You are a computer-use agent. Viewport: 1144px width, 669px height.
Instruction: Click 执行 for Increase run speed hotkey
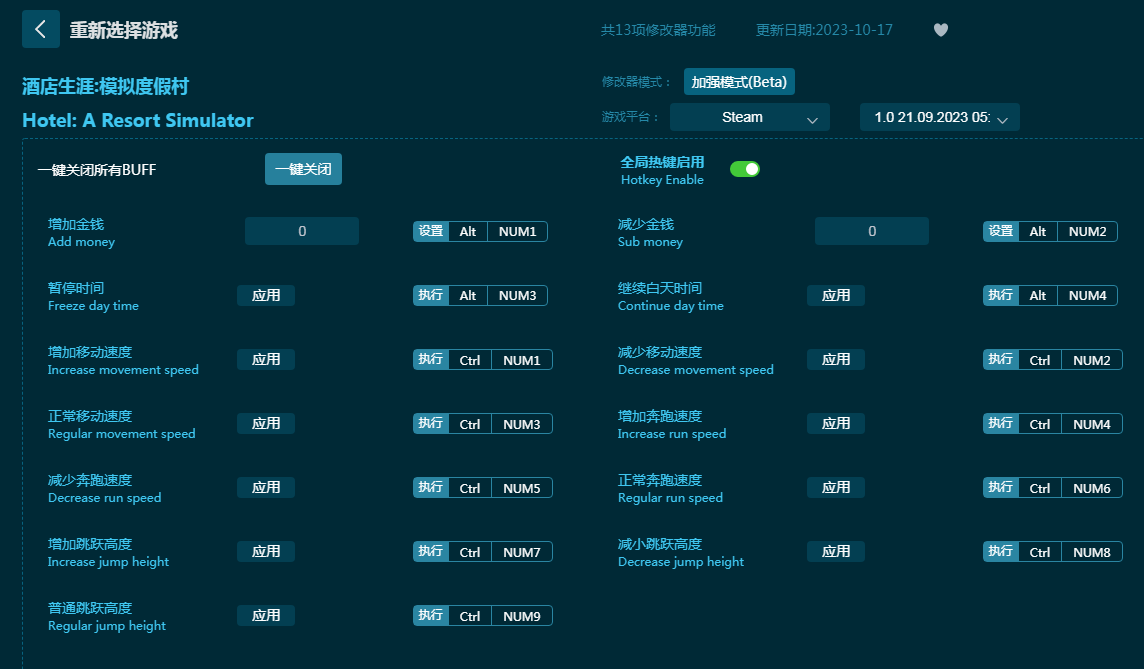1000,424
